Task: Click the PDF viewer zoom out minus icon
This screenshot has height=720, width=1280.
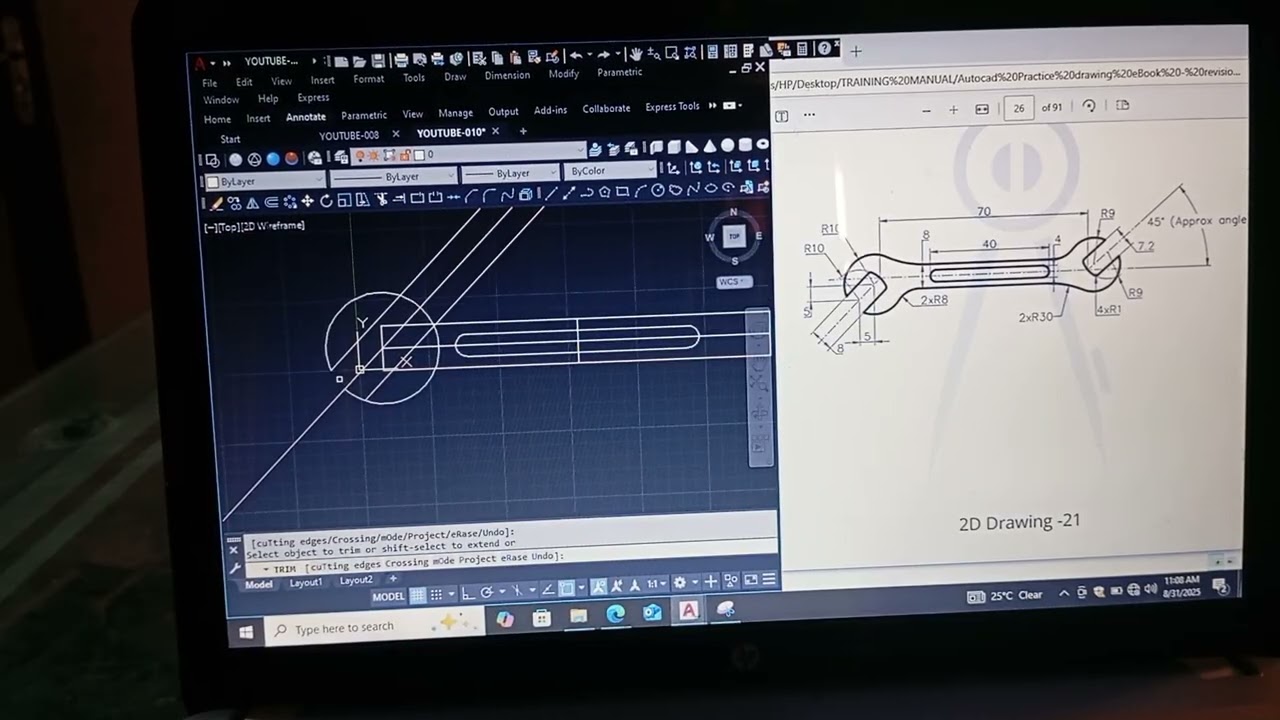Action: click(926, 110)
